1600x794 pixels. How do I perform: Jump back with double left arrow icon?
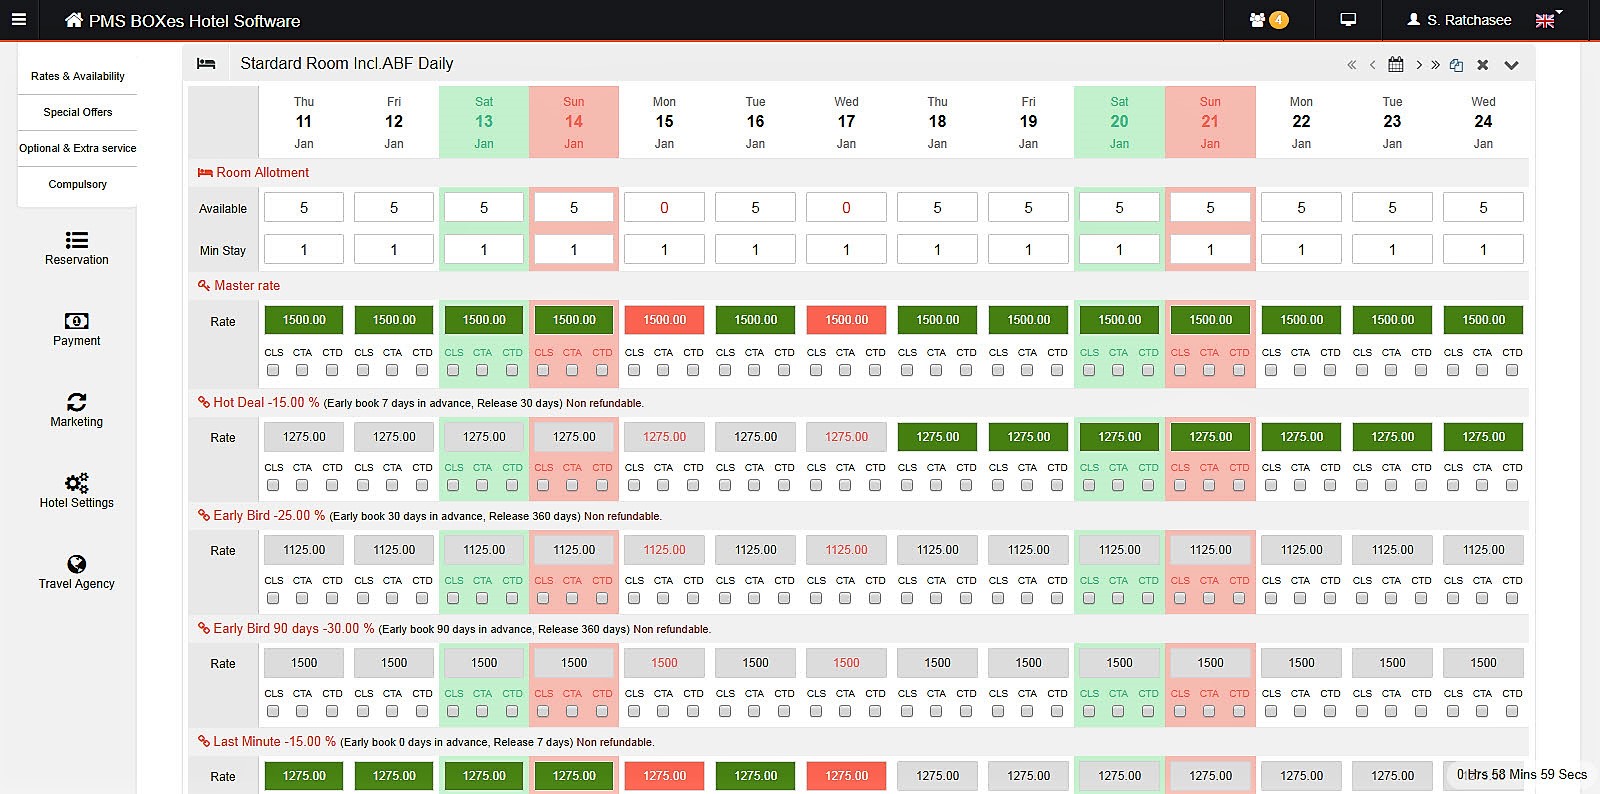coord(1351,65)
